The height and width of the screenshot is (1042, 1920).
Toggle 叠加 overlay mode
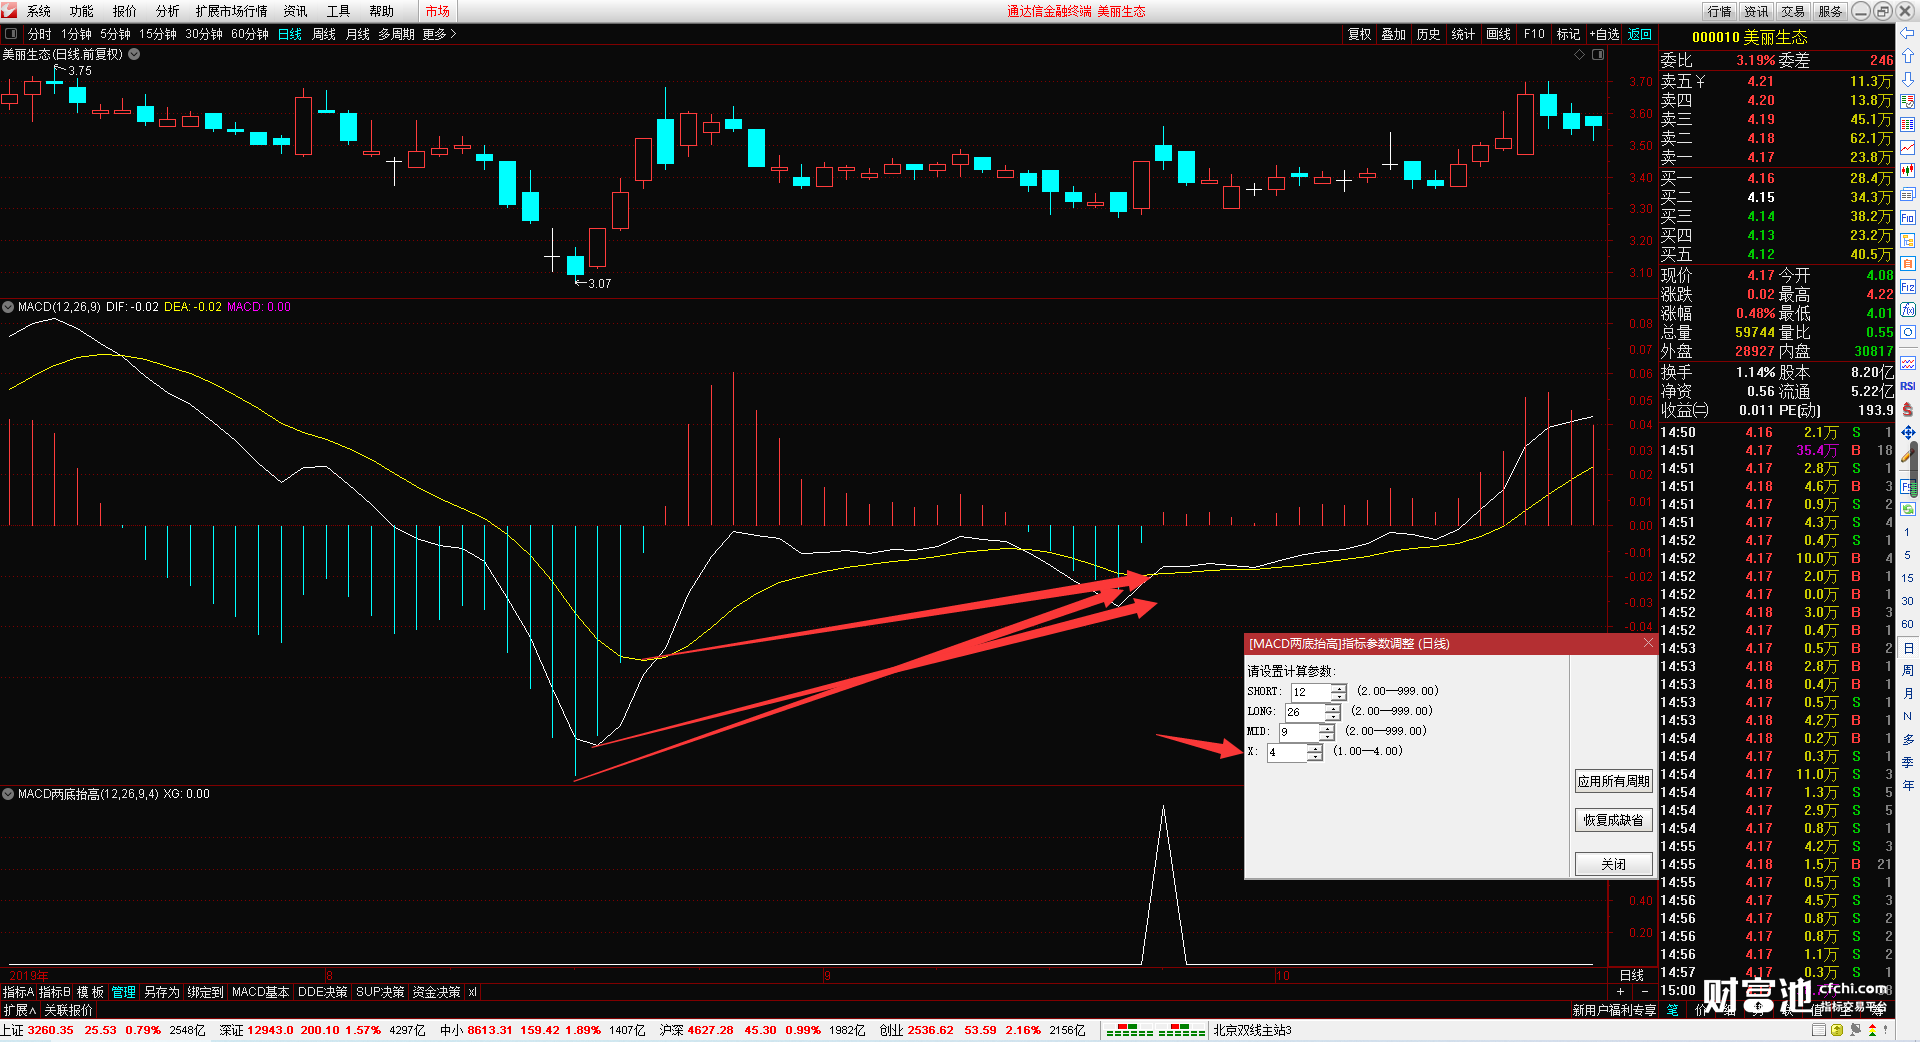(x=1394, y=34)
